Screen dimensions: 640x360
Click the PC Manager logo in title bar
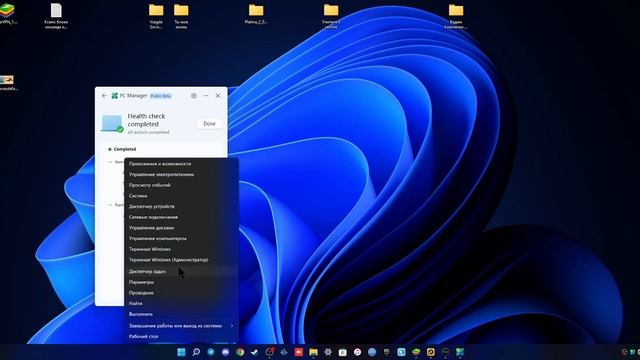click(x=115, y=96)
